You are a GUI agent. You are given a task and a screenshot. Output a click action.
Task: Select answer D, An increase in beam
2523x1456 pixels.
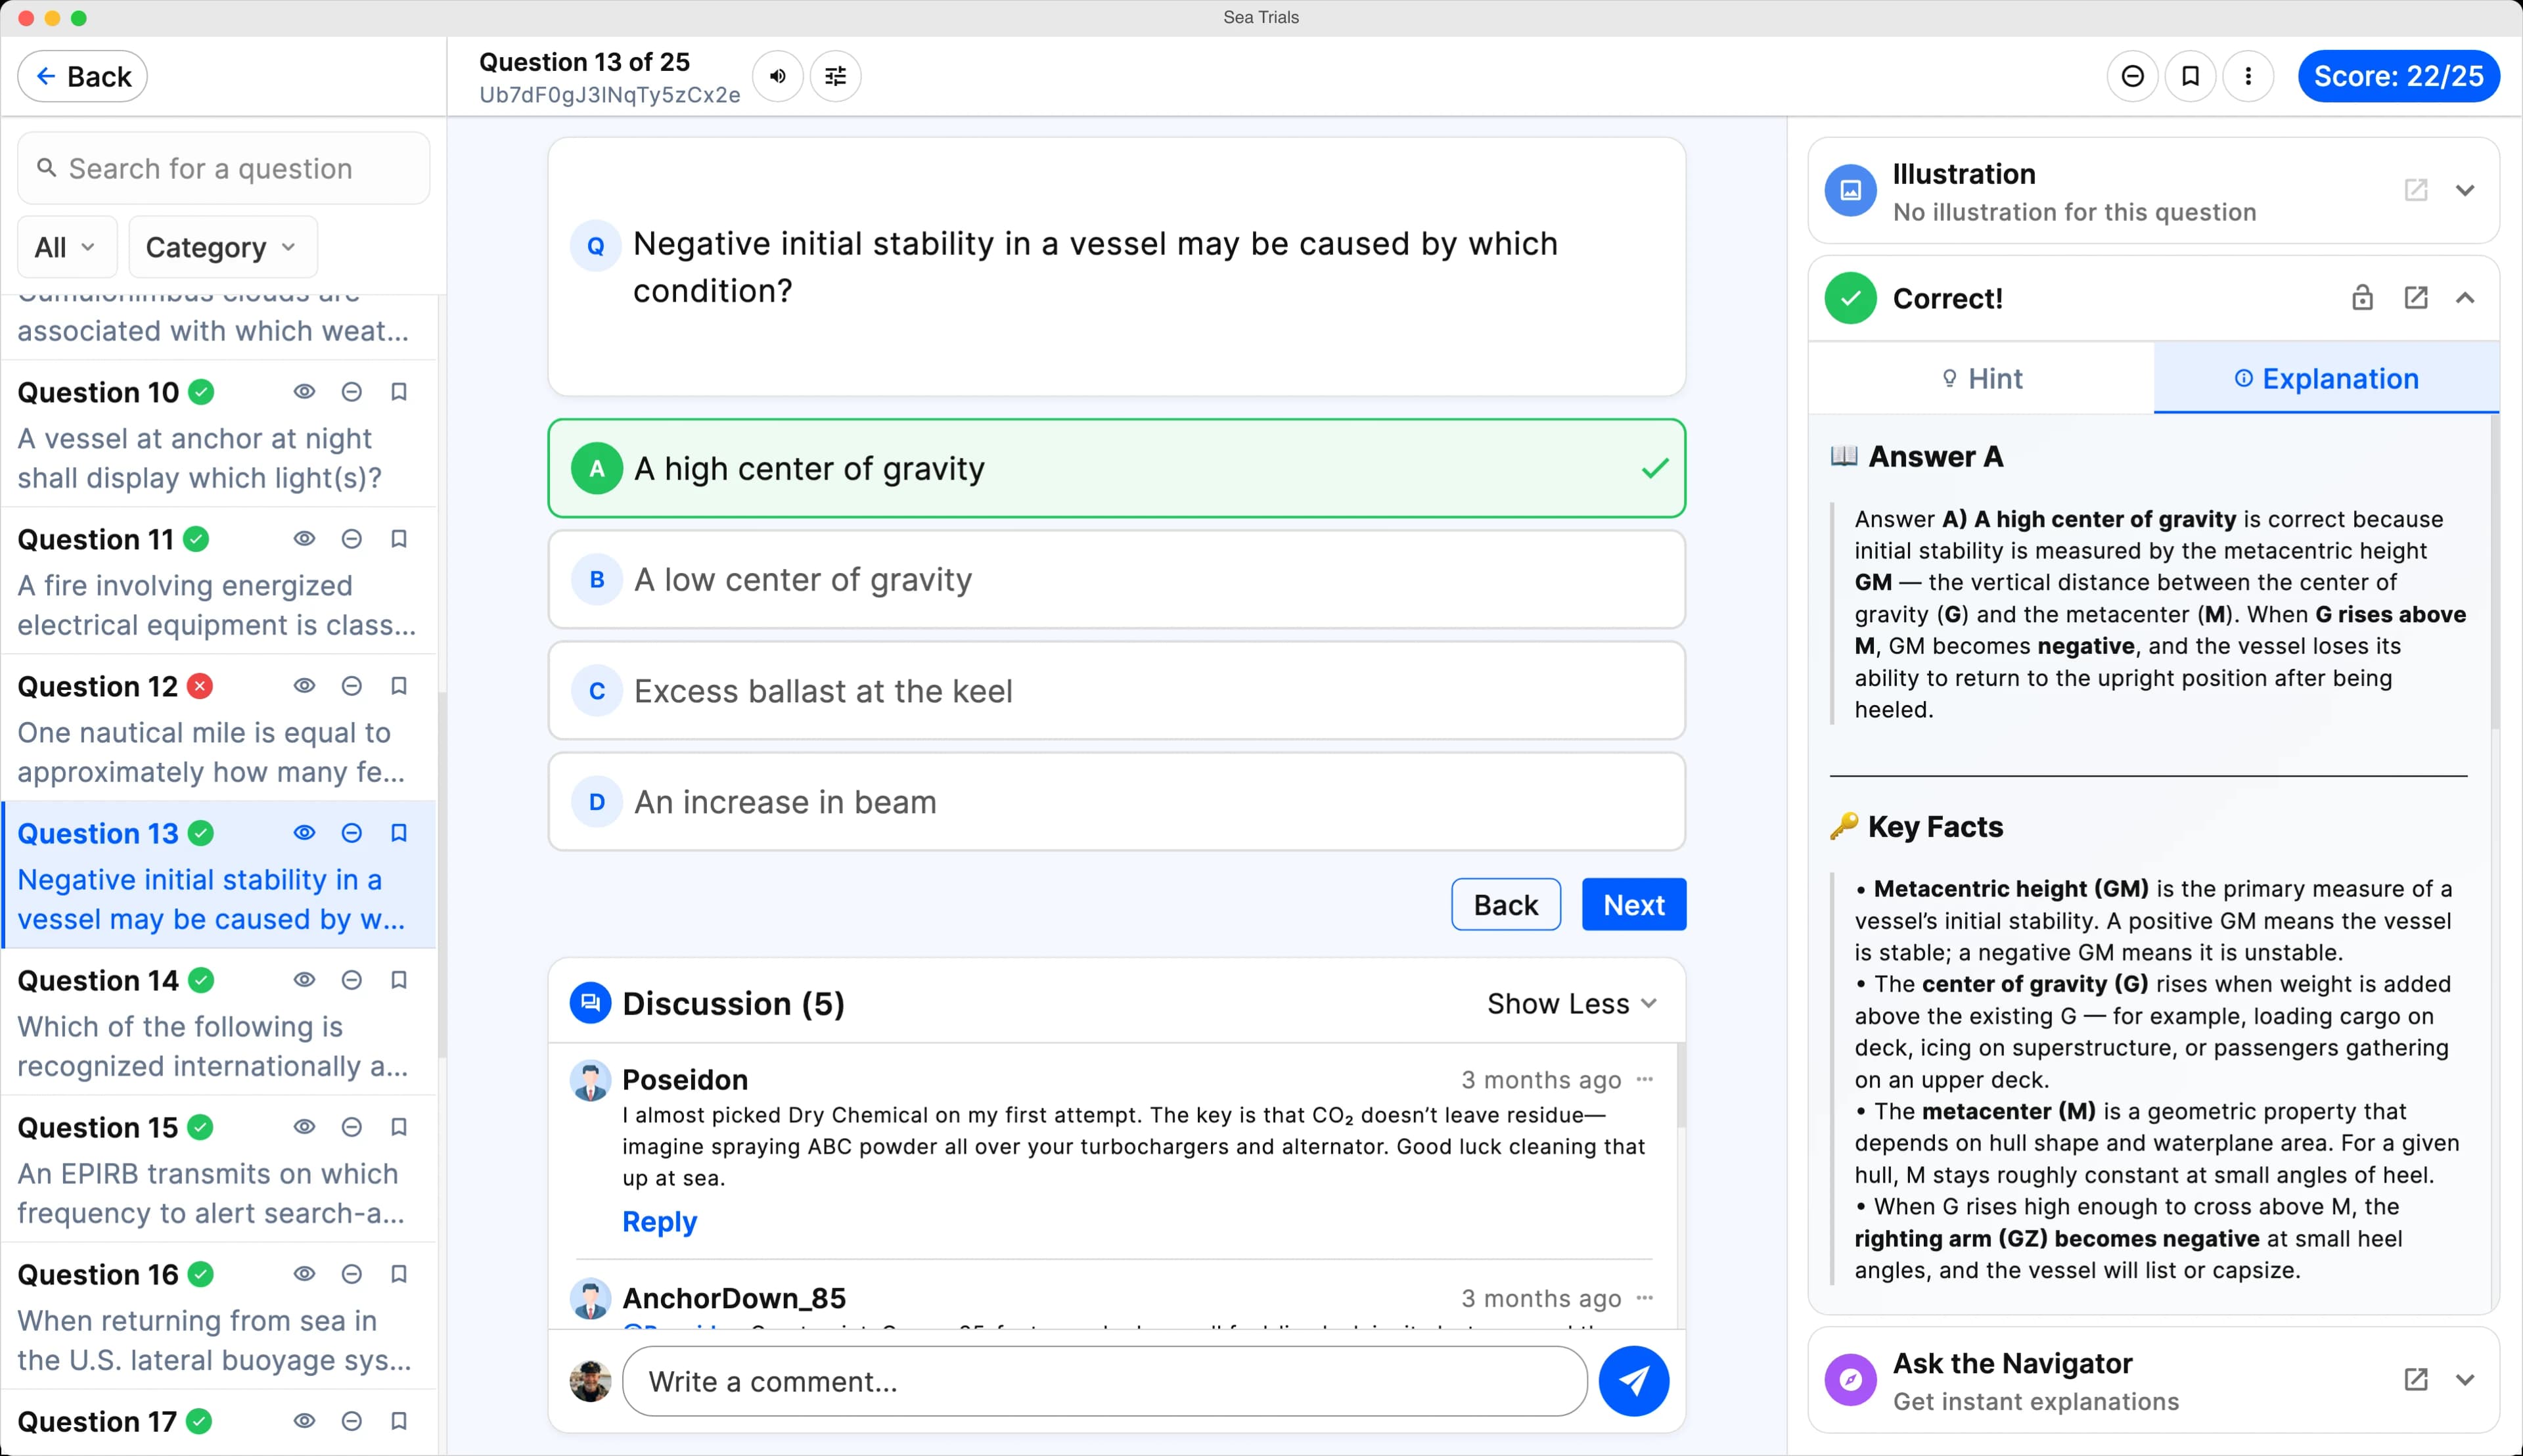pyautogui.click(x=1116, y=802)
